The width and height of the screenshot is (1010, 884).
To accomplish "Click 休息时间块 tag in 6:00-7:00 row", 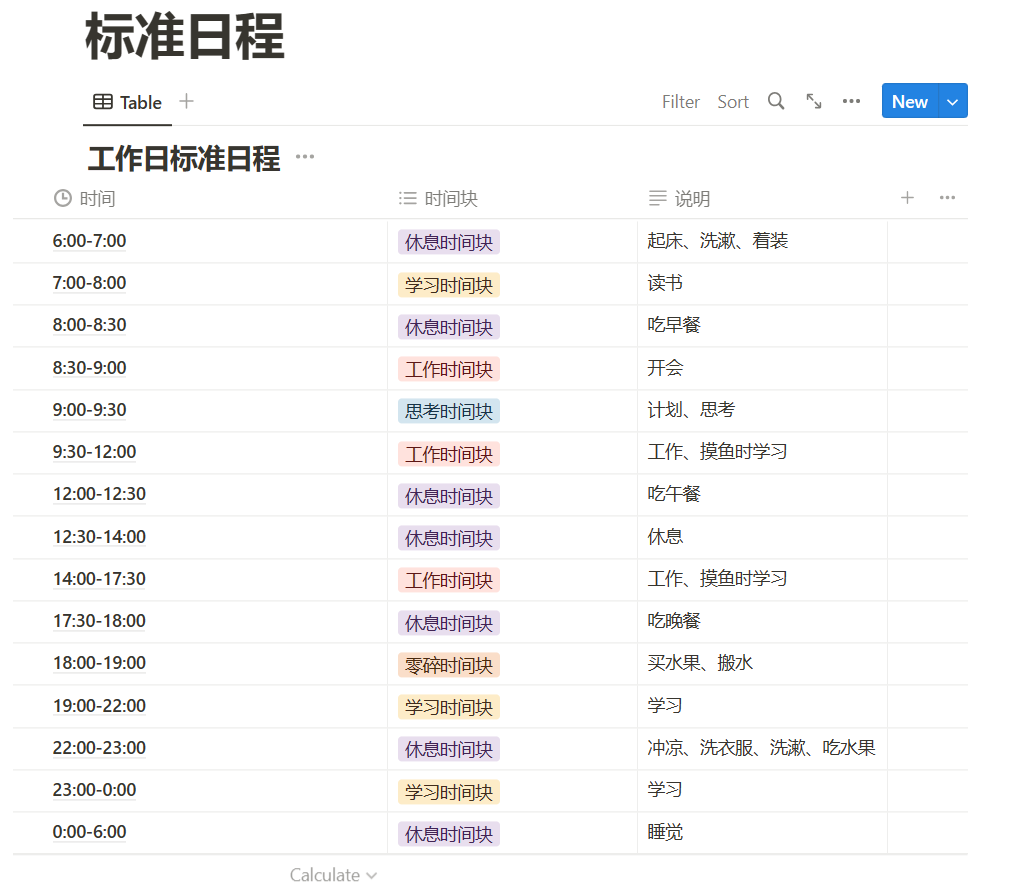I will pyautogui.click(x=449, y=242).
